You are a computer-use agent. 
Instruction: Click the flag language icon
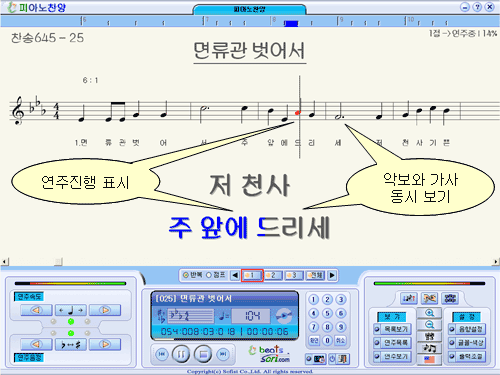pyautogui.click(x=430, y=360)
